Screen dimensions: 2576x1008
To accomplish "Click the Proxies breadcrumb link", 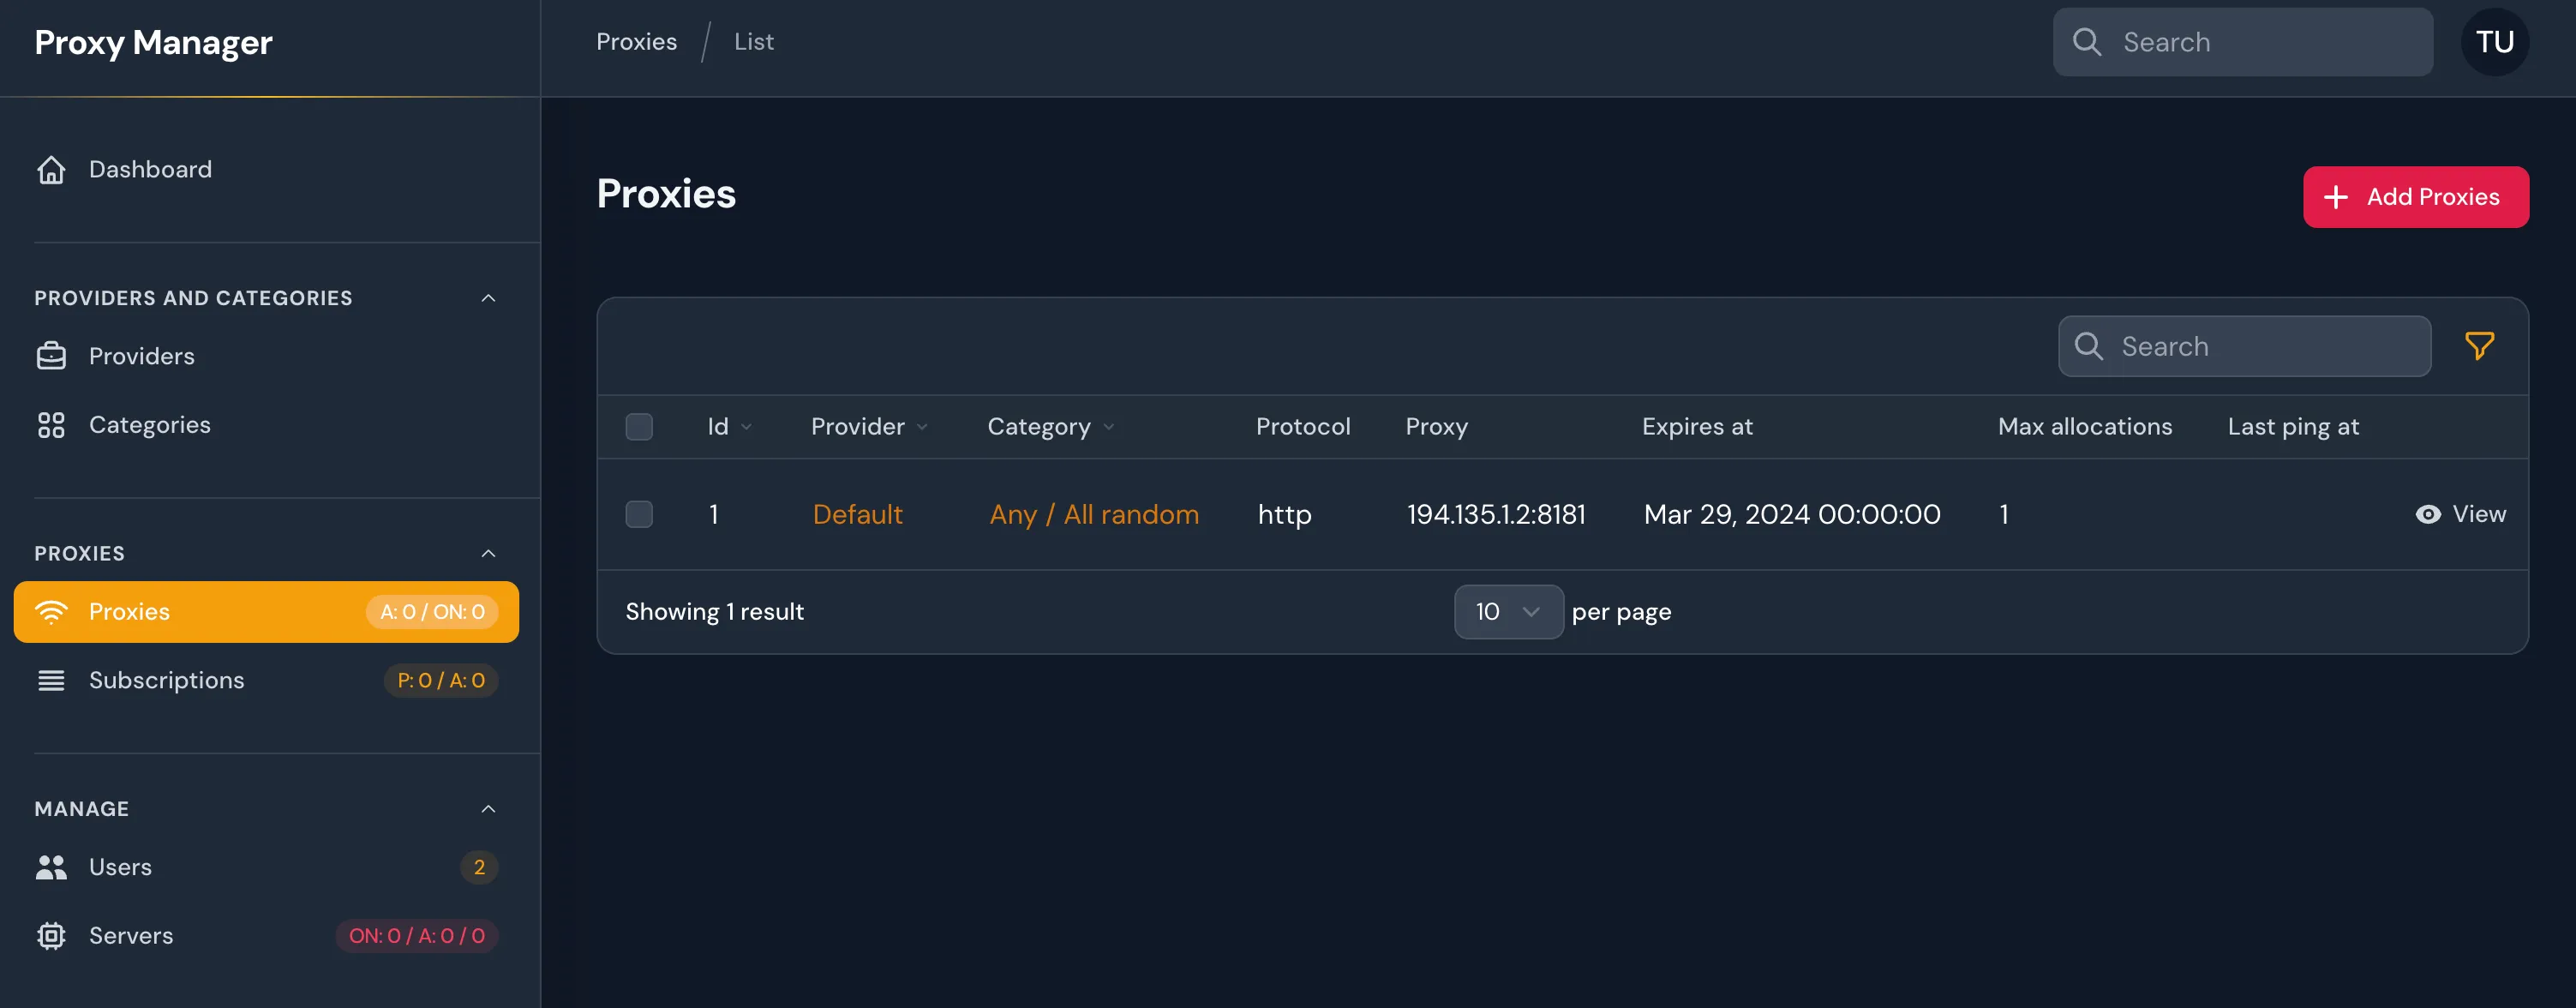I will pos(636,41).
